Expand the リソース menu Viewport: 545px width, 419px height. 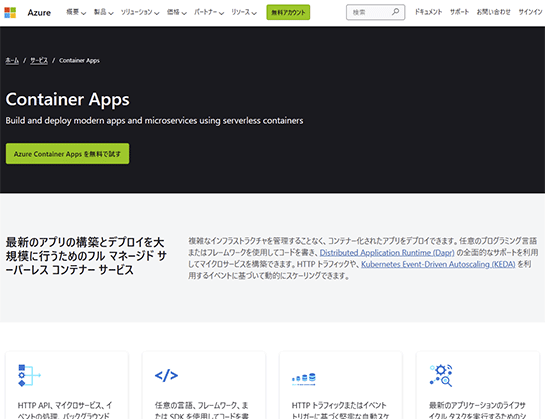point(244,13)
